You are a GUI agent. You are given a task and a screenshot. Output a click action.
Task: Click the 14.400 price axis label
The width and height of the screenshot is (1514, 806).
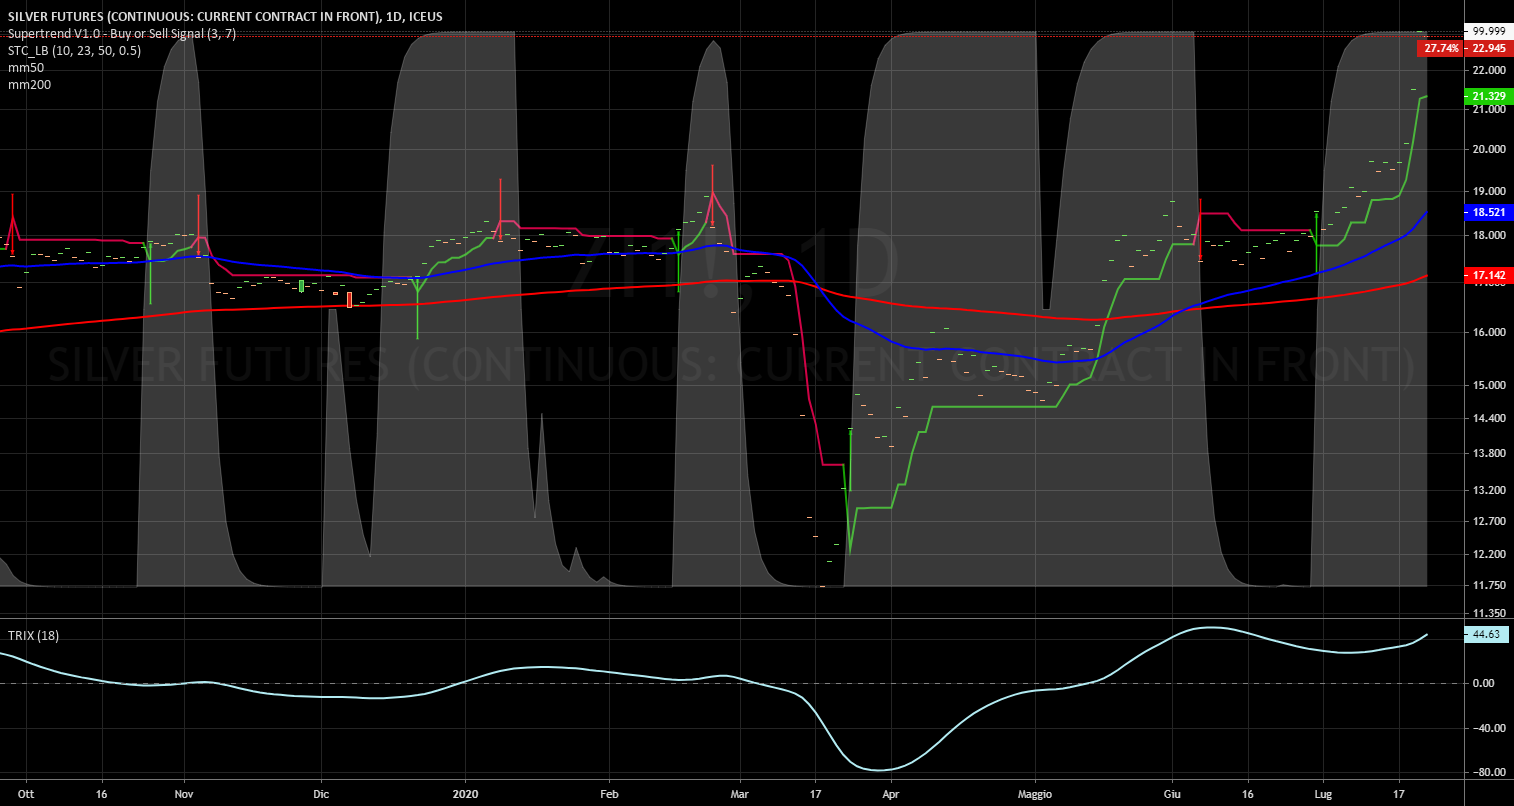click(x=1488, y=418)
